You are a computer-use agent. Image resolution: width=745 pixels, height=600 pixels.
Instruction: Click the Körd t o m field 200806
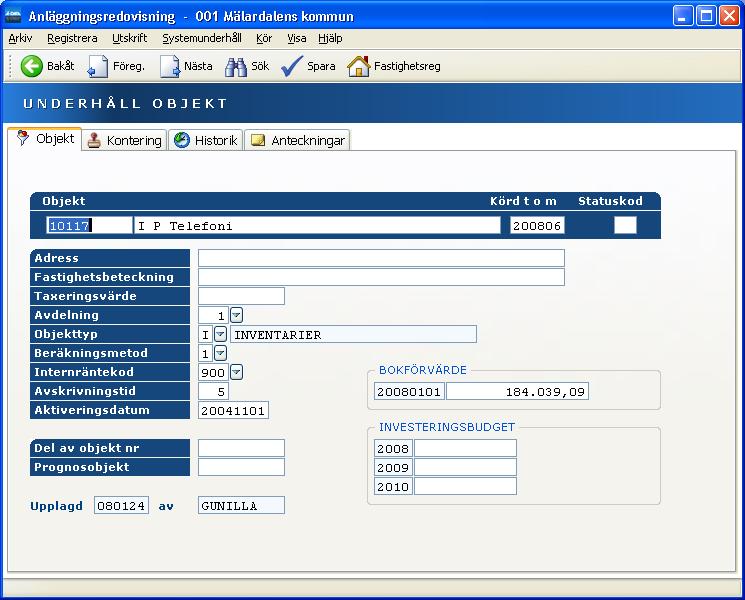[x=537, y=225]
